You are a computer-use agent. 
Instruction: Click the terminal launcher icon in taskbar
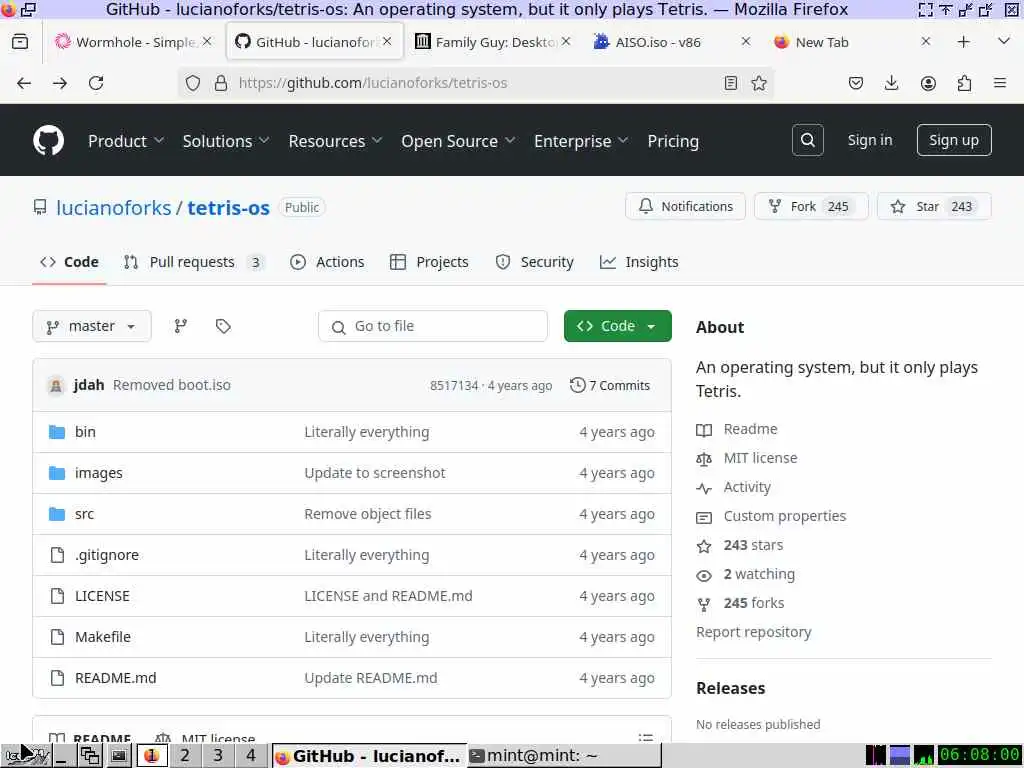[118, 756]
